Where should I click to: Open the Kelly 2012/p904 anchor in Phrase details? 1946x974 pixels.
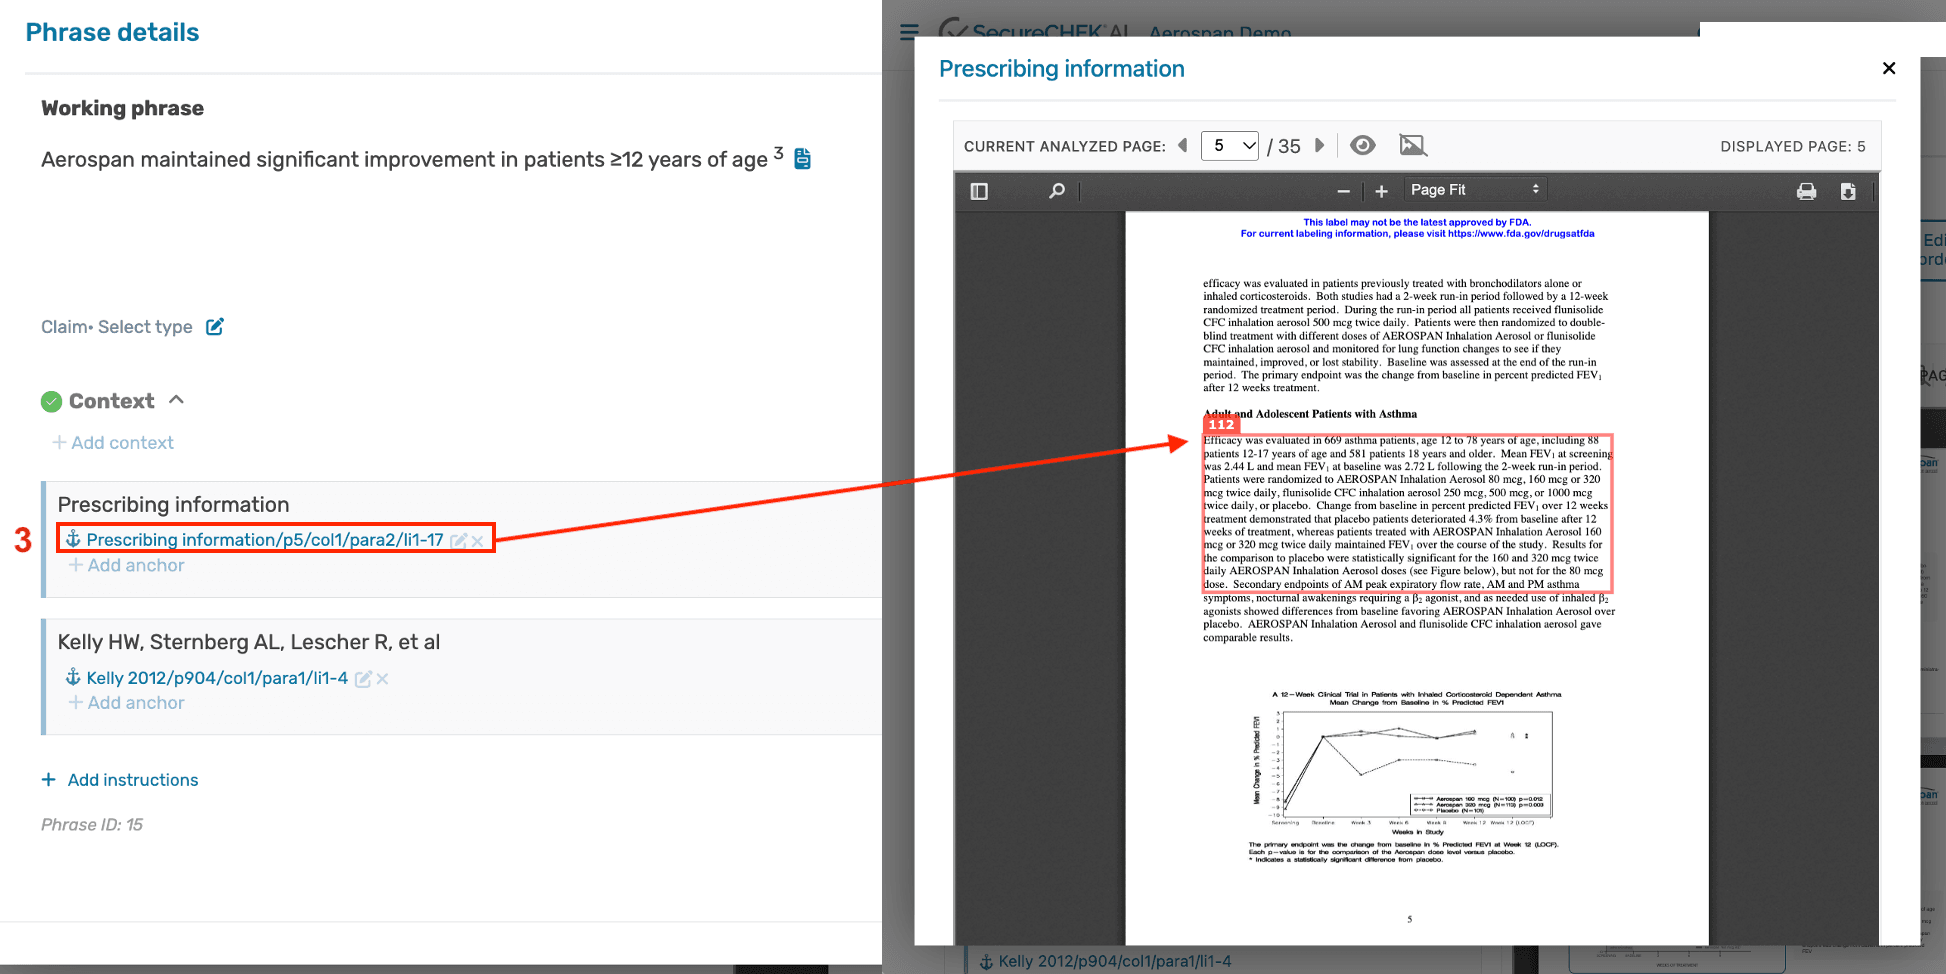point(217,678)
